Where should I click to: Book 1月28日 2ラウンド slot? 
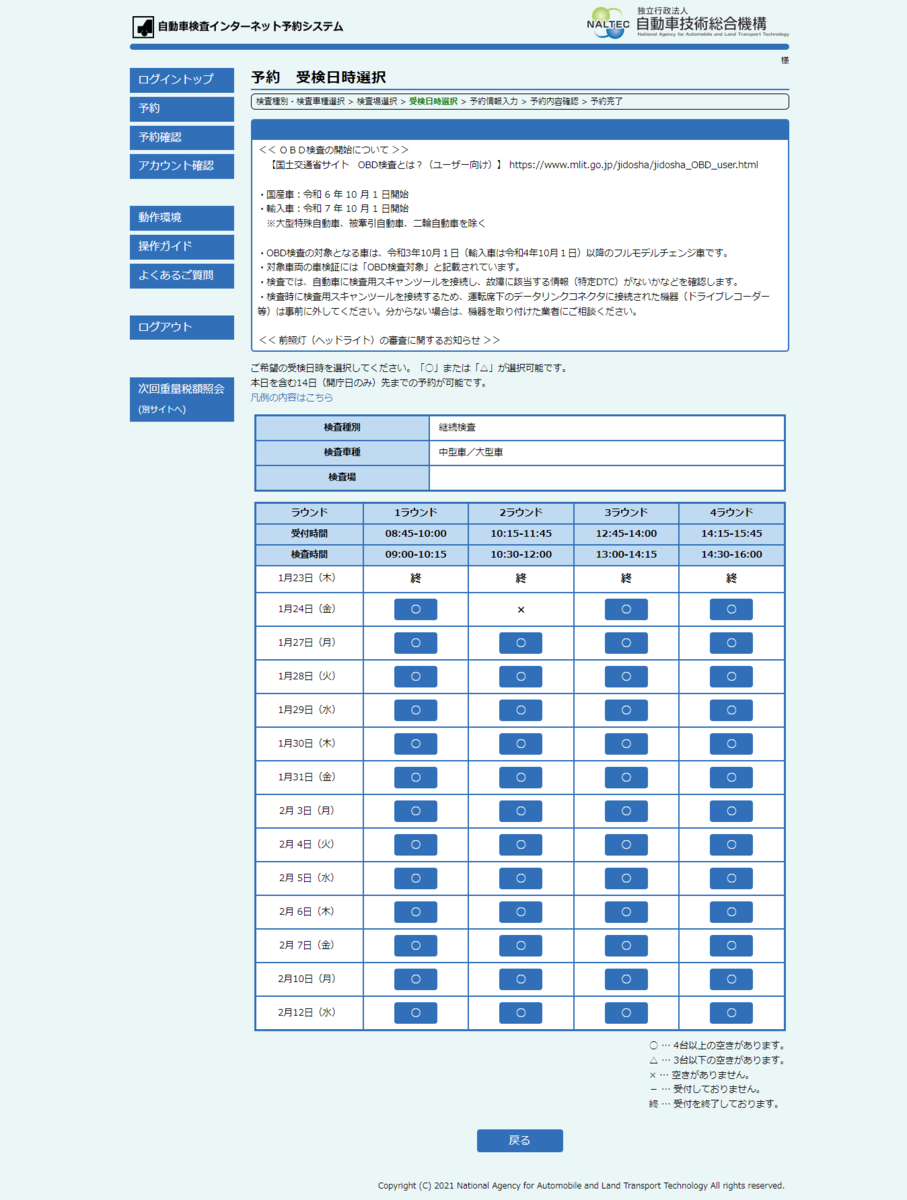coord(521,677)
